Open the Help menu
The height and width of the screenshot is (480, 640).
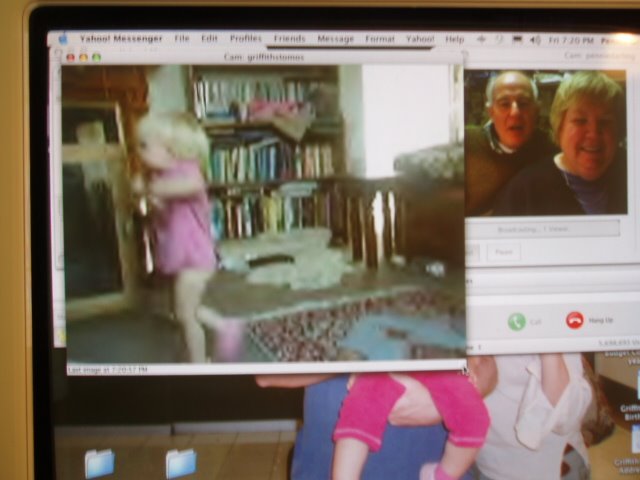(x=455, y=40)
